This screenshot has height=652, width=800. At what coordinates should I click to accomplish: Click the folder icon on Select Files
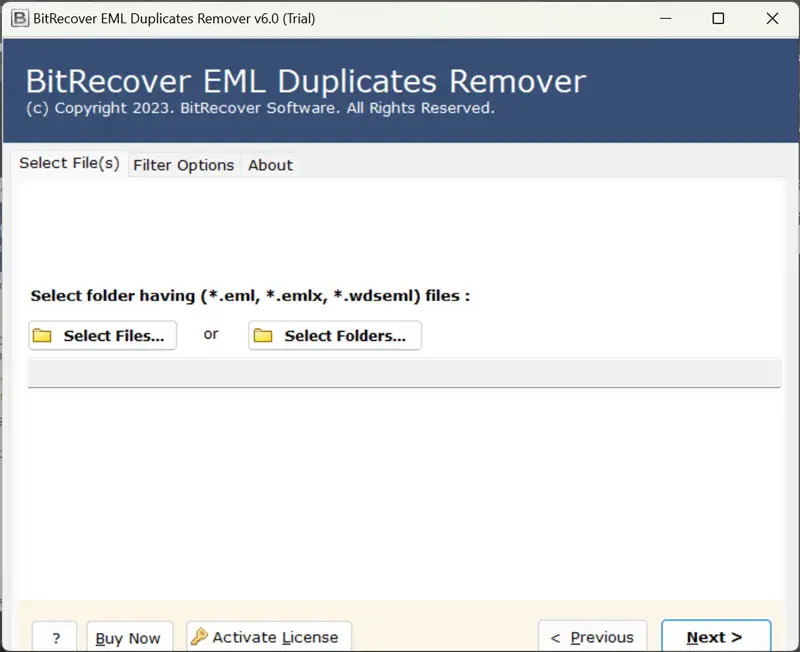pyautogui.click(x=42, y=336)
